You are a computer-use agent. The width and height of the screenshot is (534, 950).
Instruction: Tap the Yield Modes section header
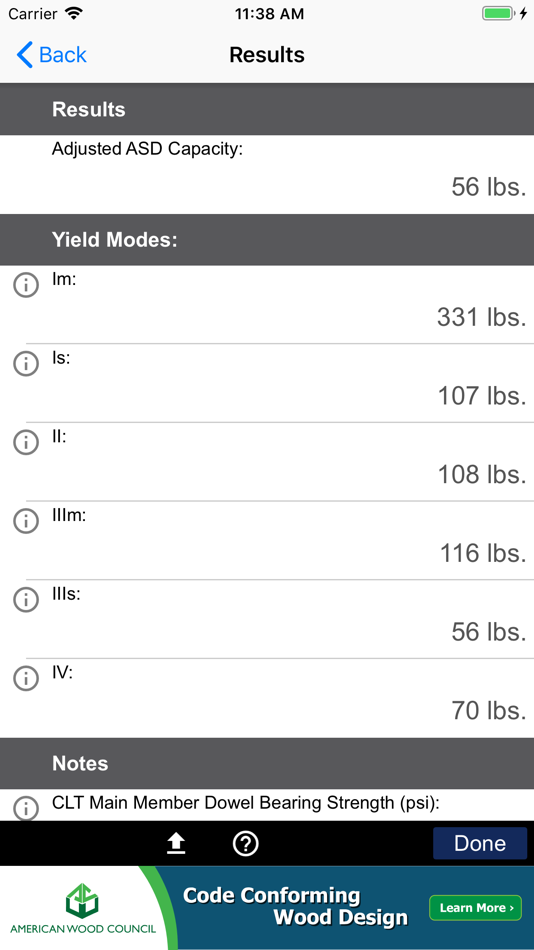(x=267, y=240)
